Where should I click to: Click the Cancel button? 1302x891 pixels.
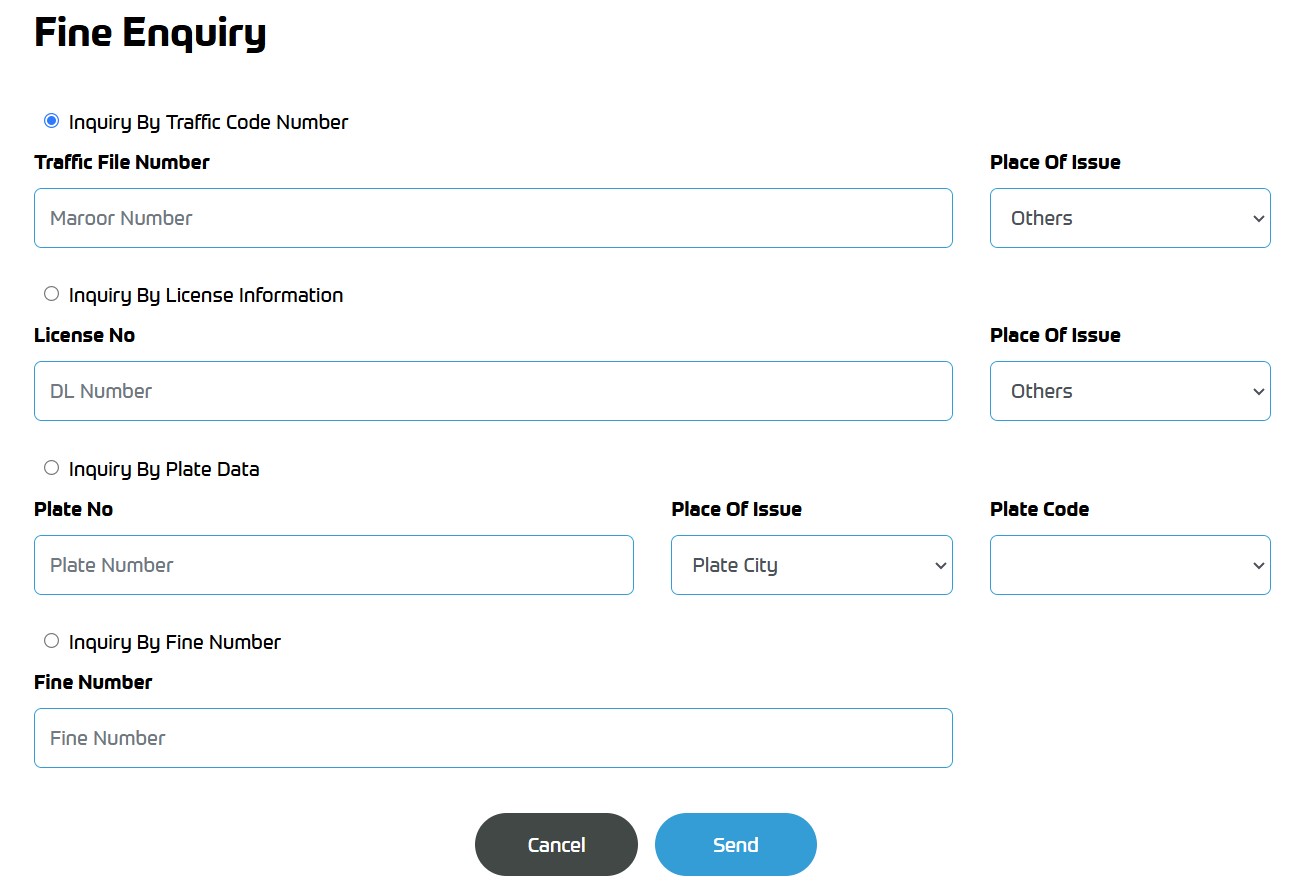tap(556, 845)
